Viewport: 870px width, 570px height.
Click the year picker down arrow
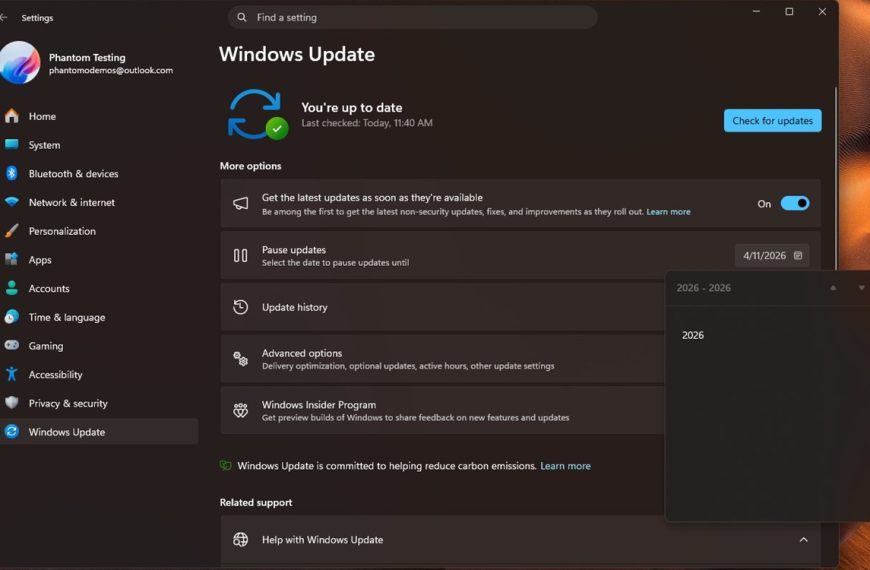point(862,287)
